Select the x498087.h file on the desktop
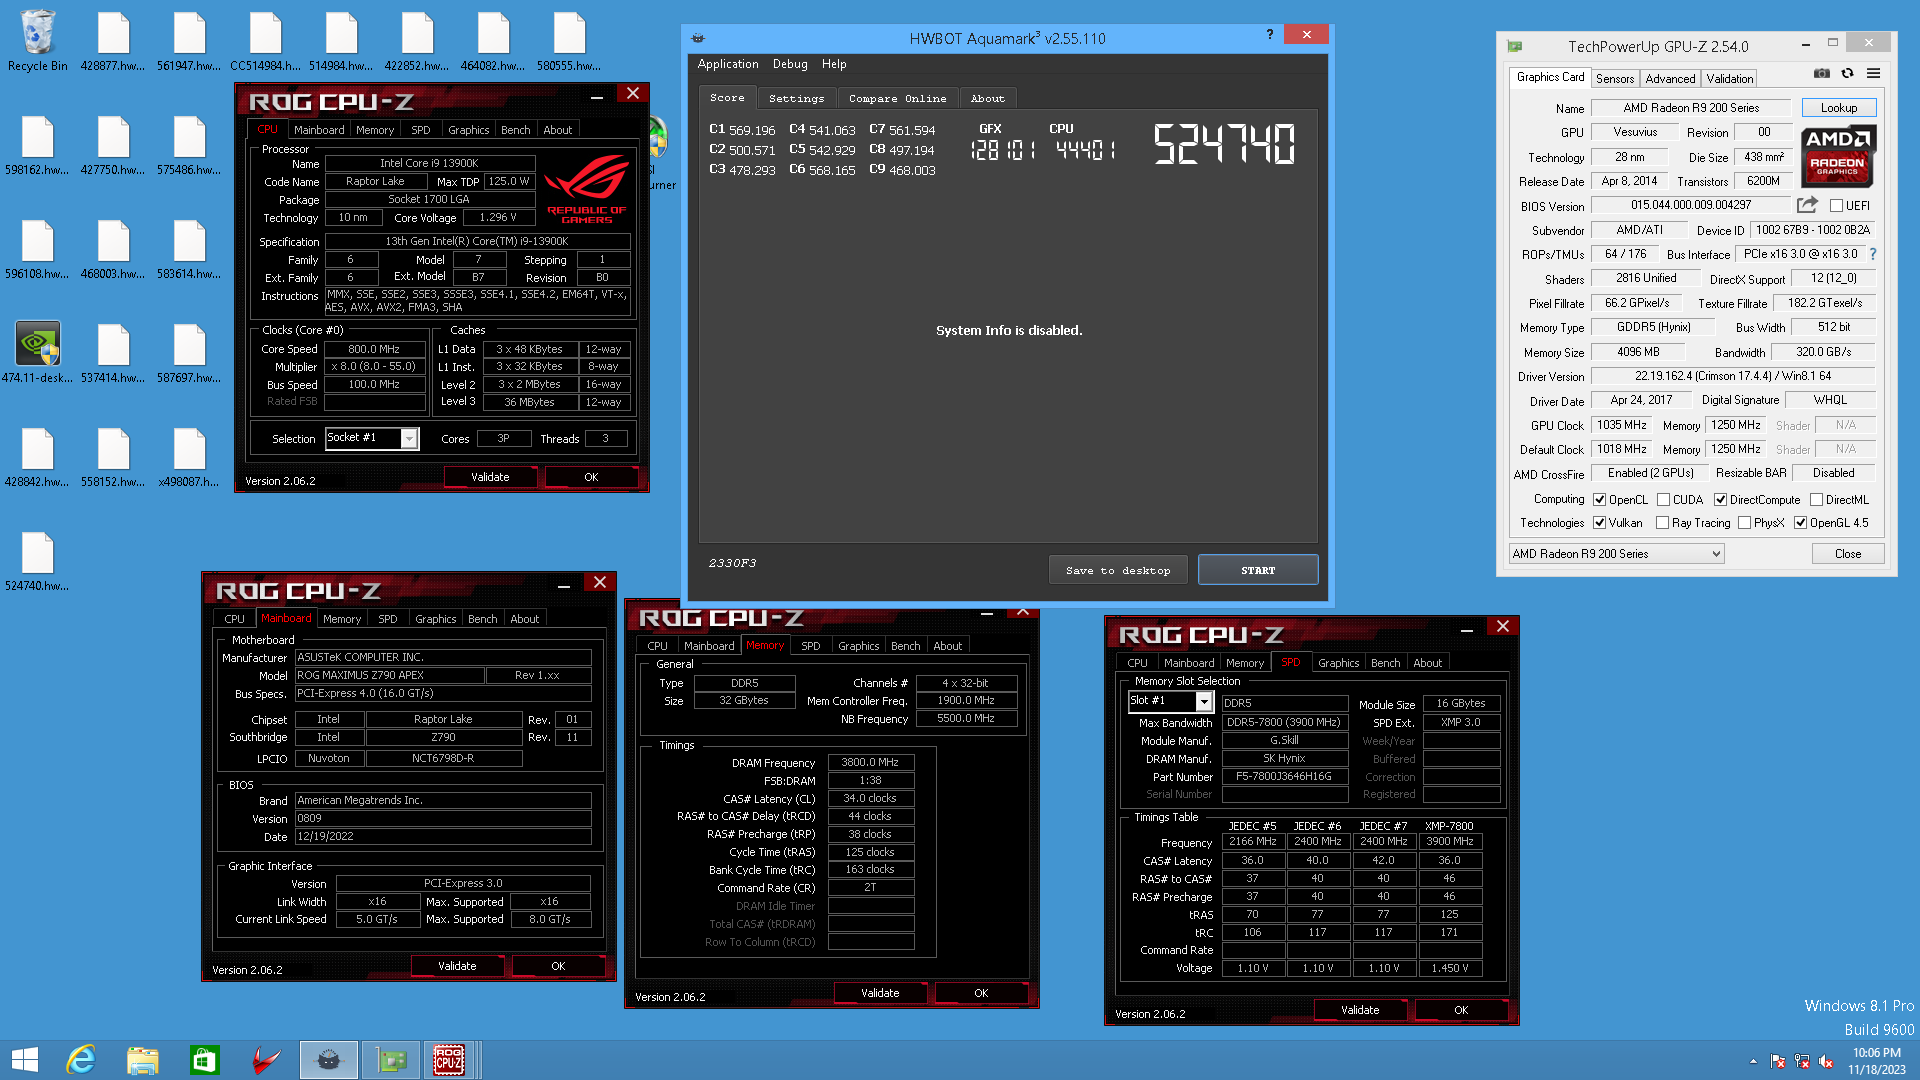Screen dimensions: 1920x1080 (189, 457)
